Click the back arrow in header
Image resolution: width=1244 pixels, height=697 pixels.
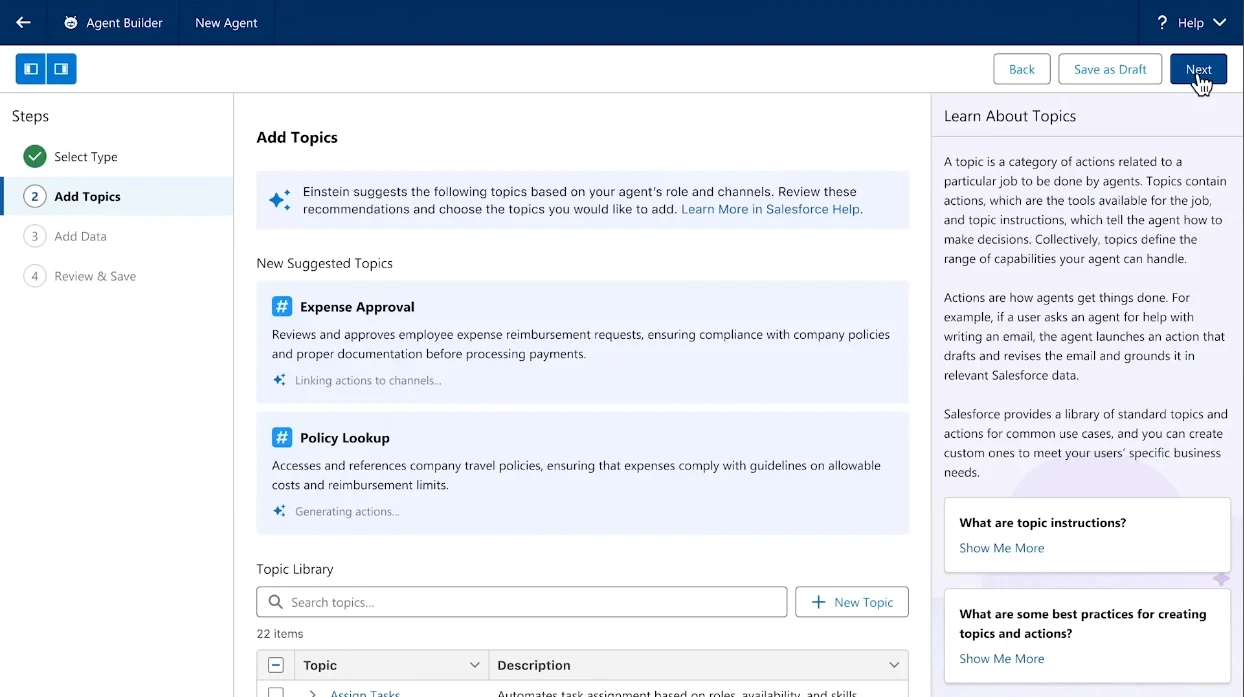point(23,22)
